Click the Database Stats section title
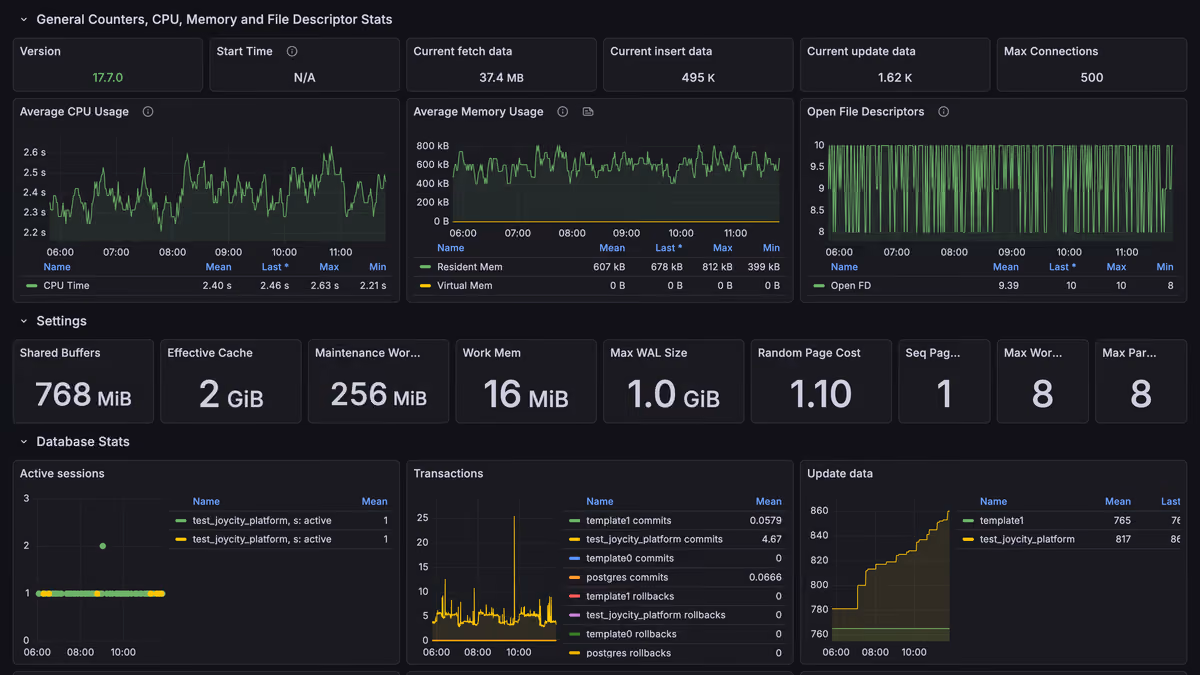Viewport: 1200px width, 675px height. tap(83, 441)
